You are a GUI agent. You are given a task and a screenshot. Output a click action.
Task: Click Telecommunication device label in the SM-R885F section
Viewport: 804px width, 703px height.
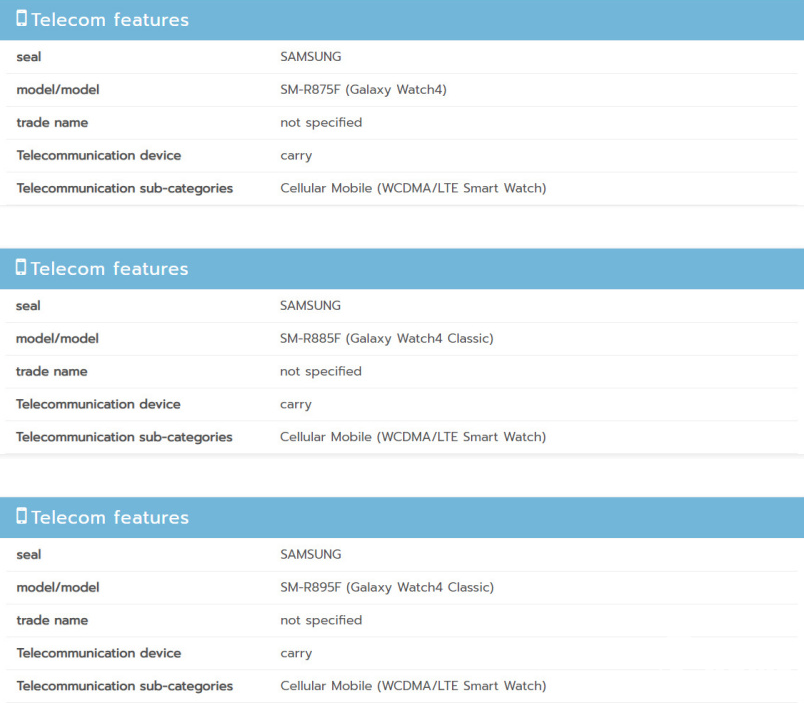point(98,405)
